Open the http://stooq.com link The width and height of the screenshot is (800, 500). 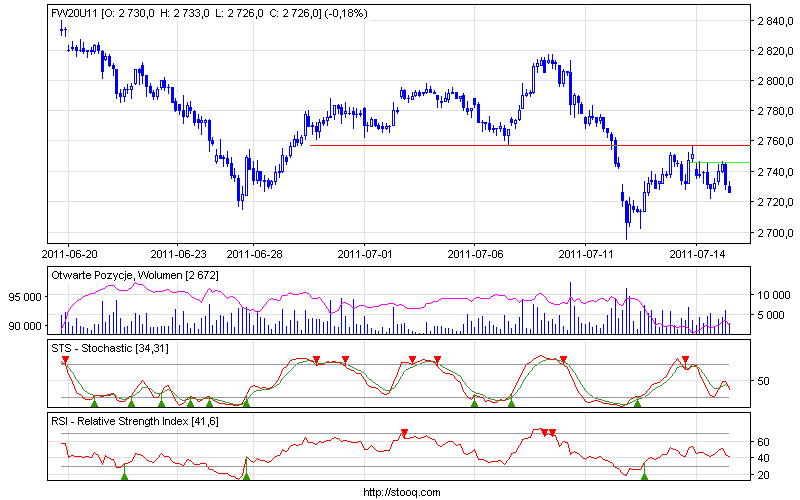pyautogui.click(x=402, y=492)
